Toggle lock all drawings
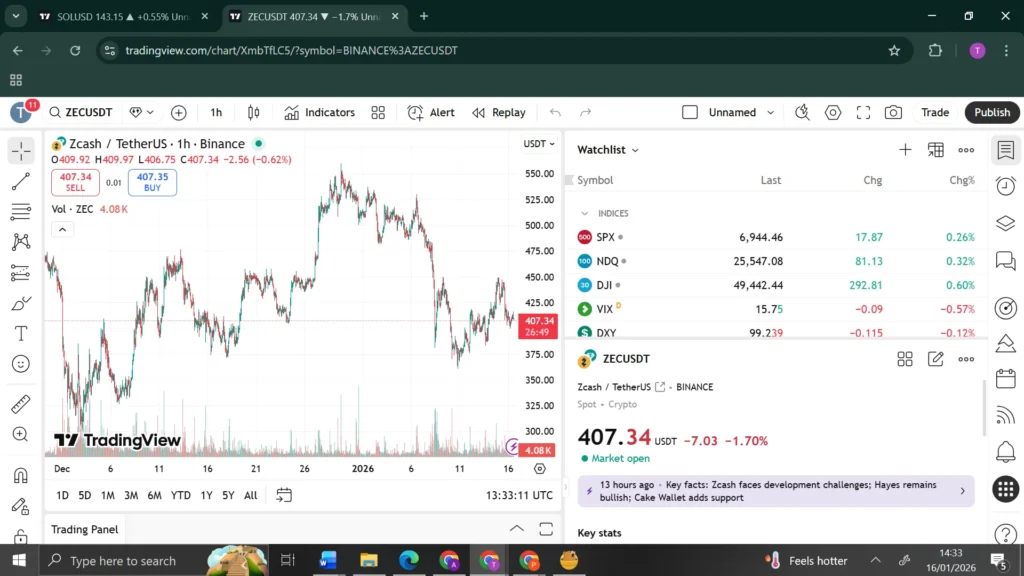 click(x=21, y=536)
